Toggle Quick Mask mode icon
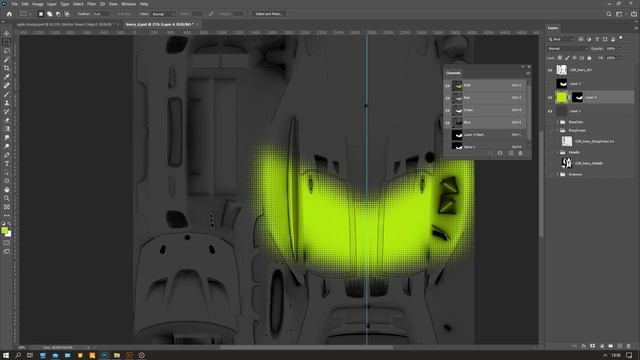 pos(7,243)
